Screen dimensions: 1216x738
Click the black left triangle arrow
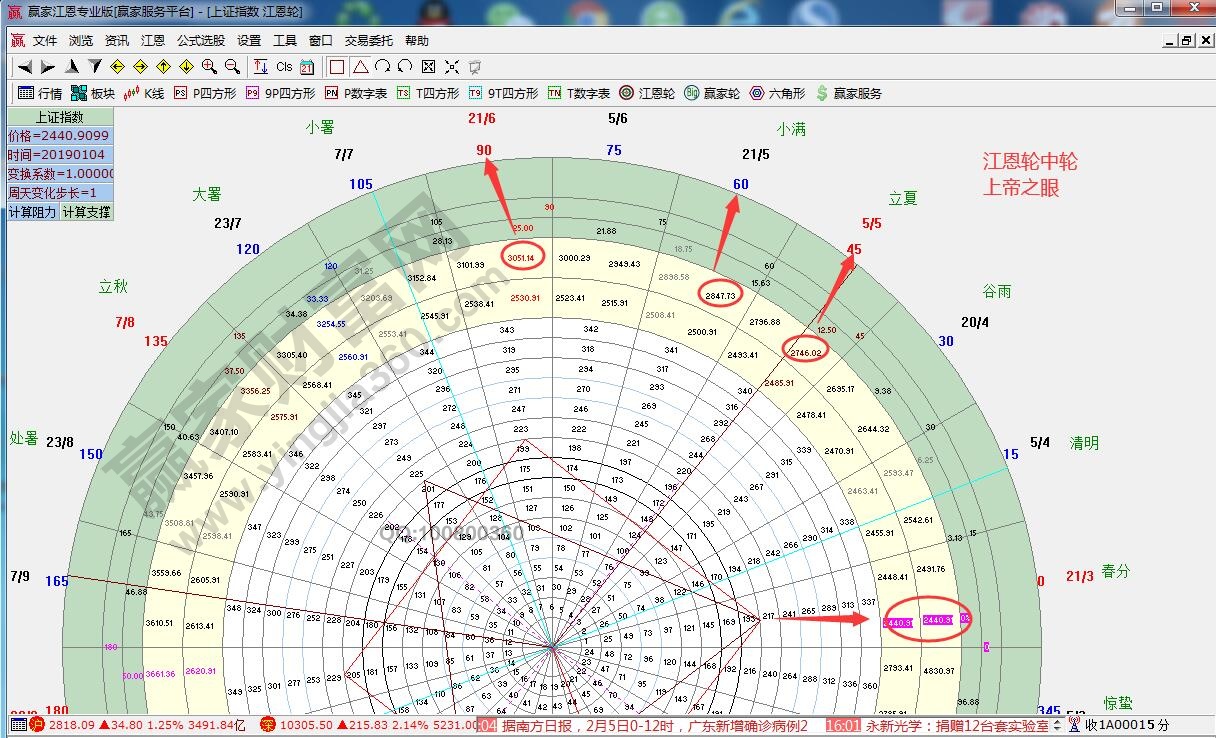(25, 67)
